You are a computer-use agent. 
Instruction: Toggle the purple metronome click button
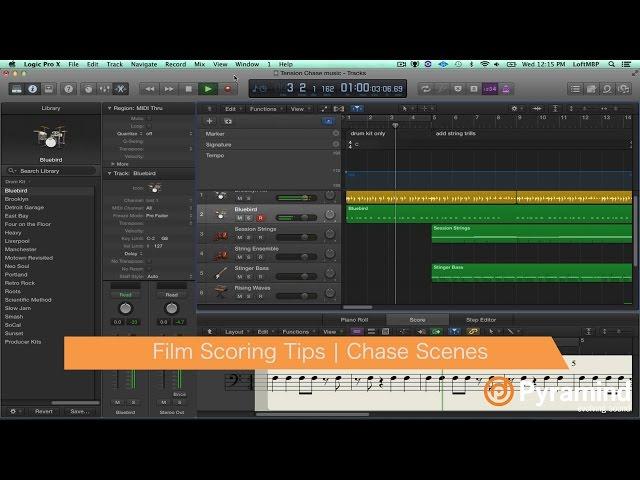pos(506,89)
